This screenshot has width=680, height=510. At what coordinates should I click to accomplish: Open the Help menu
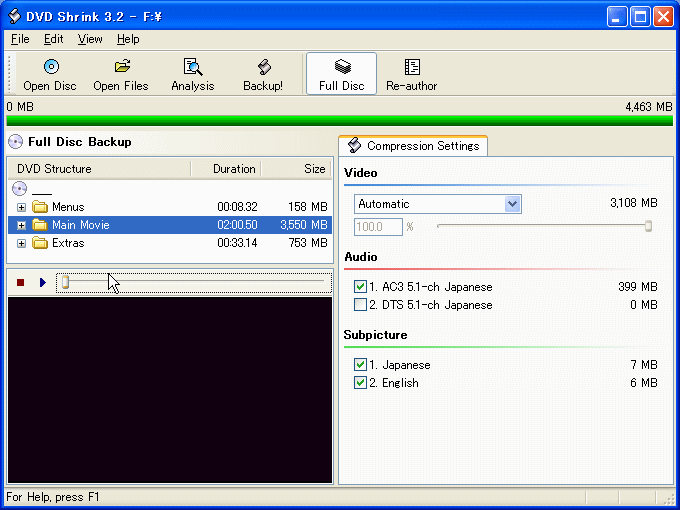[x=128, y=39]
